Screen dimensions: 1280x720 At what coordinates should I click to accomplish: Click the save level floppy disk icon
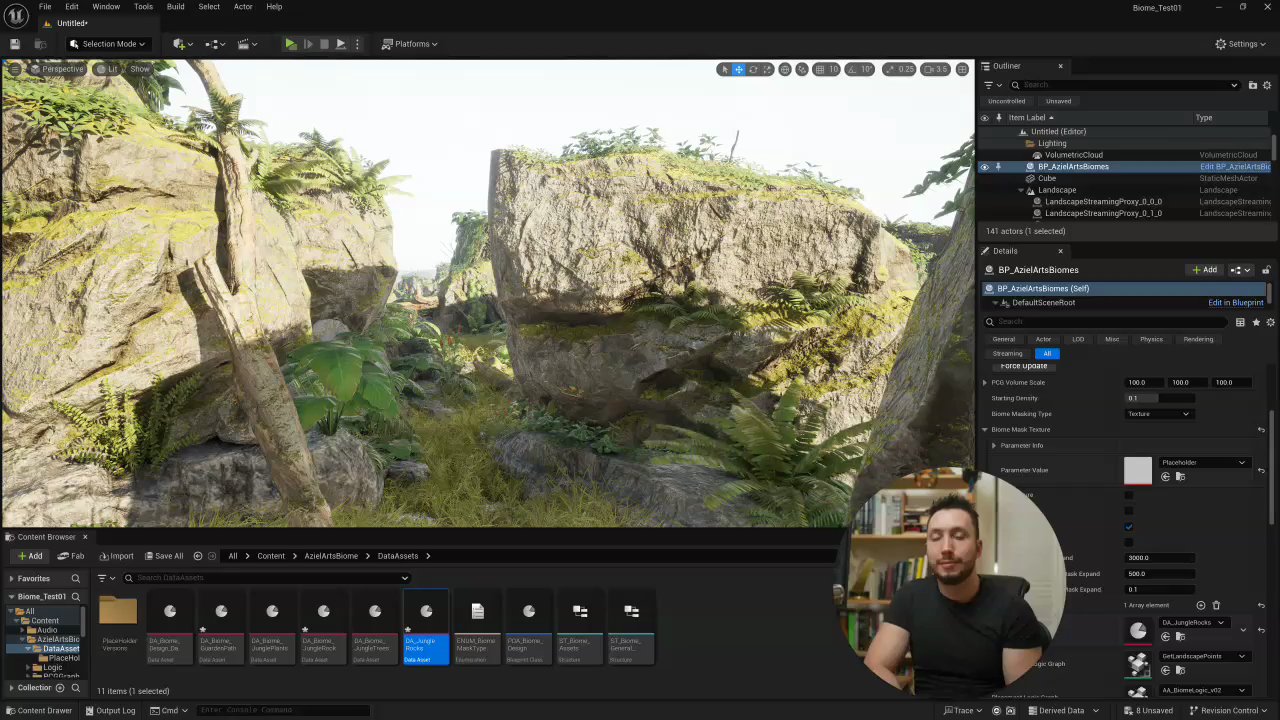click(15, 44)
